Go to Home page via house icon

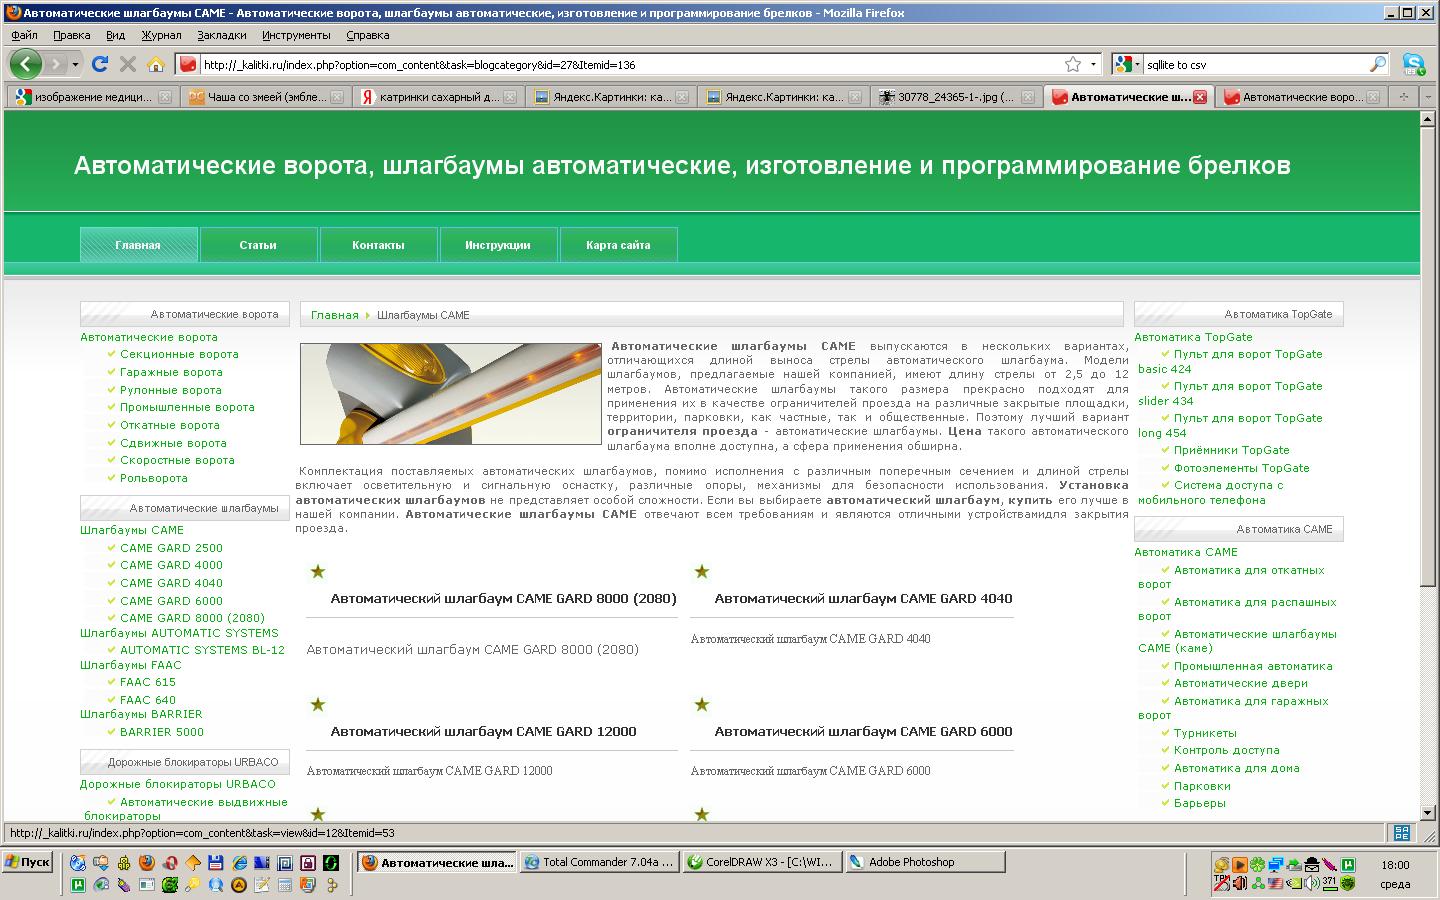point(155,64)
